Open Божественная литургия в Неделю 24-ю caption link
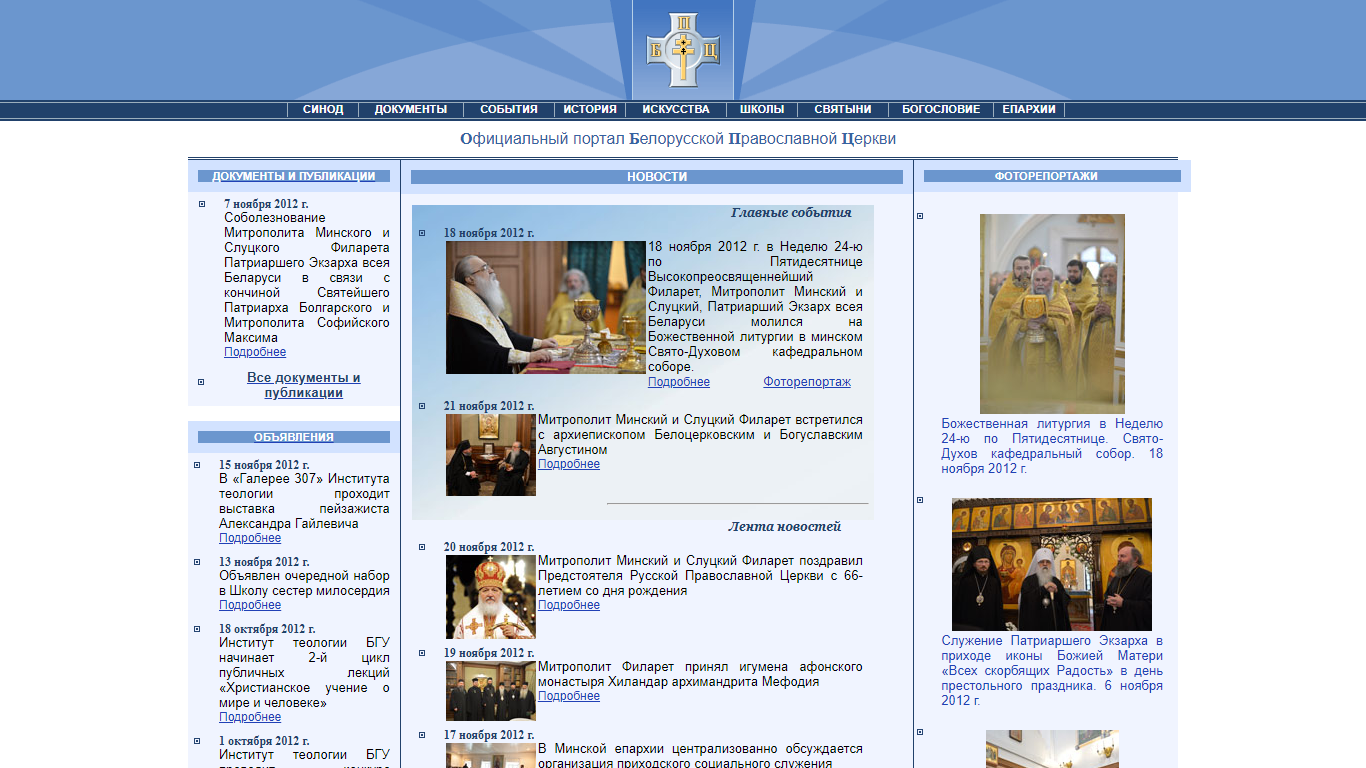 tap(1052, 446)
